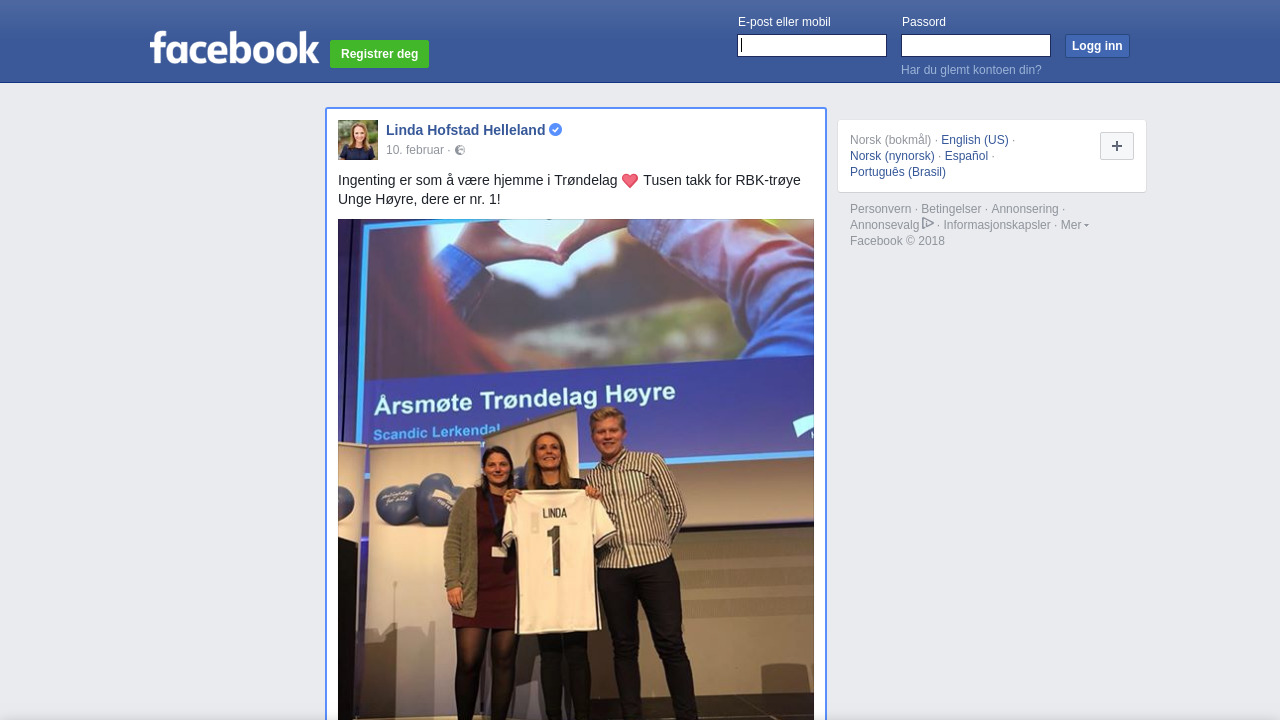Click the plus button for more languages
The image size is (1280, 720).
click(x=1117, y=146)
